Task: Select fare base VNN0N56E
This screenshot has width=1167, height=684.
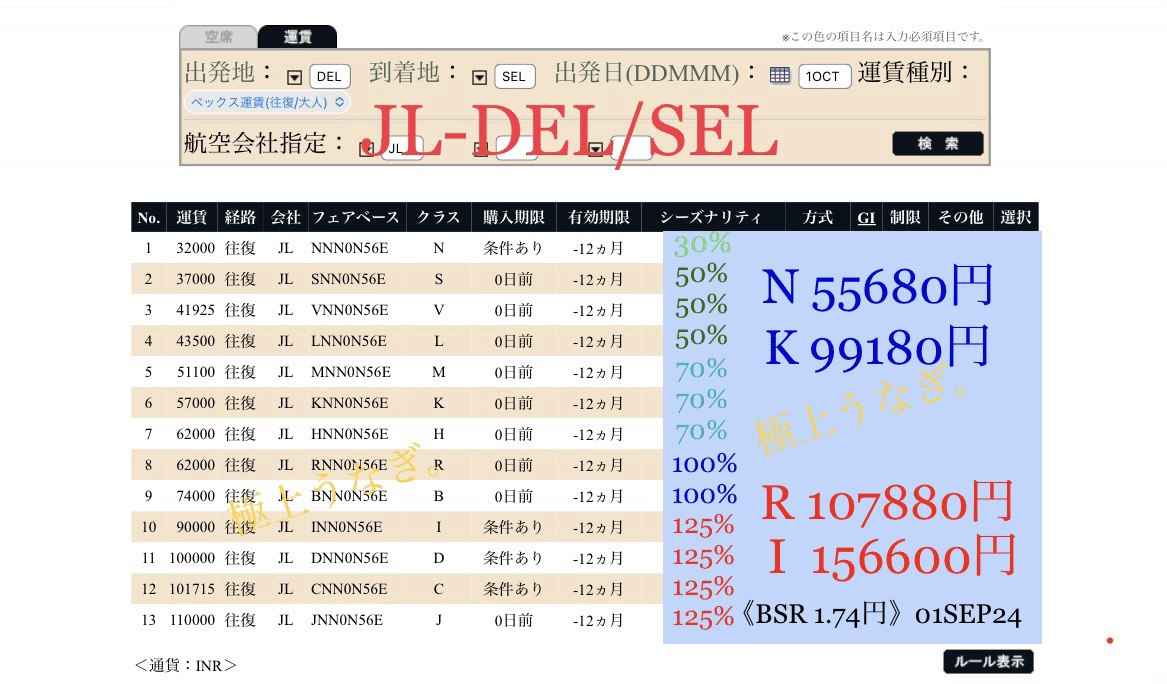Action: 349,310
